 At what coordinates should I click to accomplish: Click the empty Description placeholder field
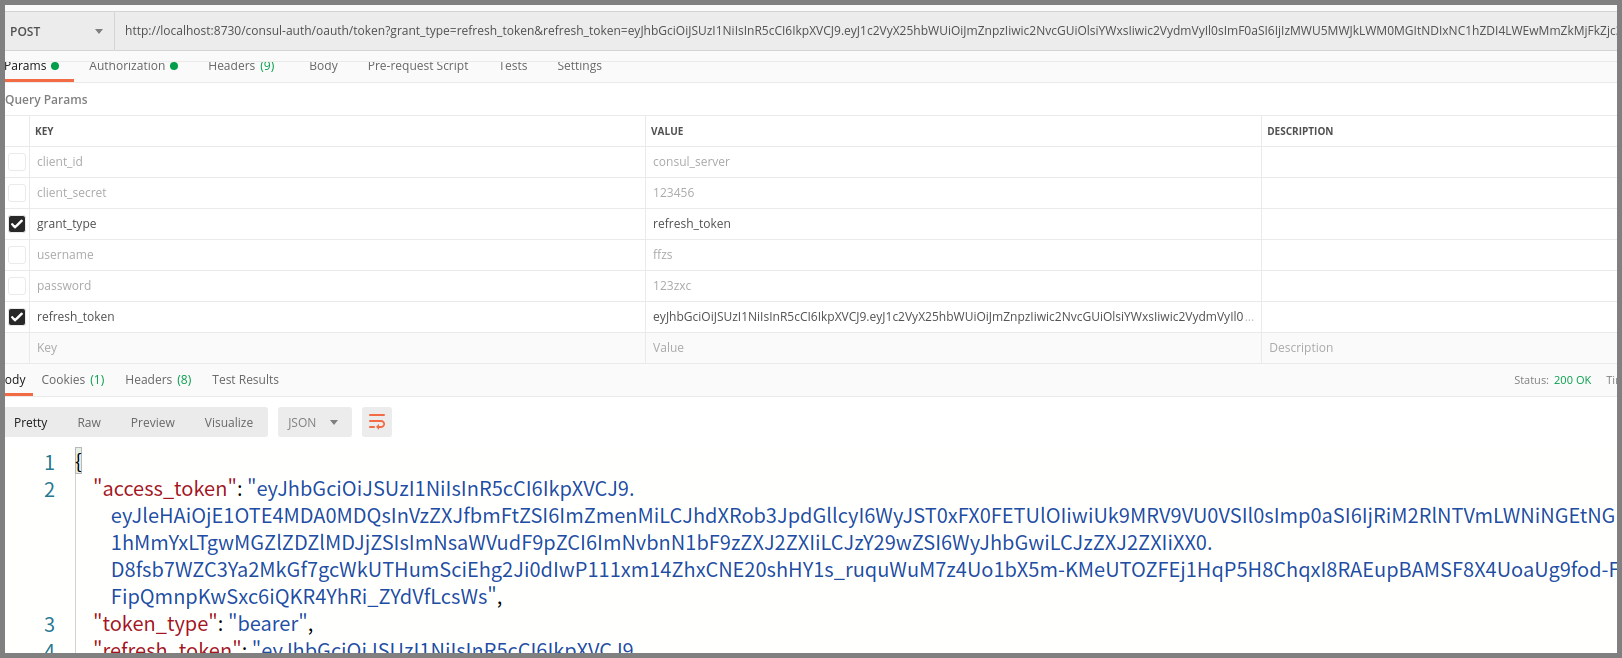pos(1440,348)
